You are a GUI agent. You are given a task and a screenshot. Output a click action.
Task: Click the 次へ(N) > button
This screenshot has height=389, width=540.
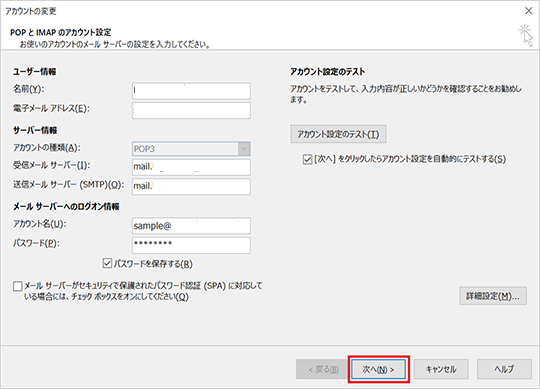click(x=378, y=369)
